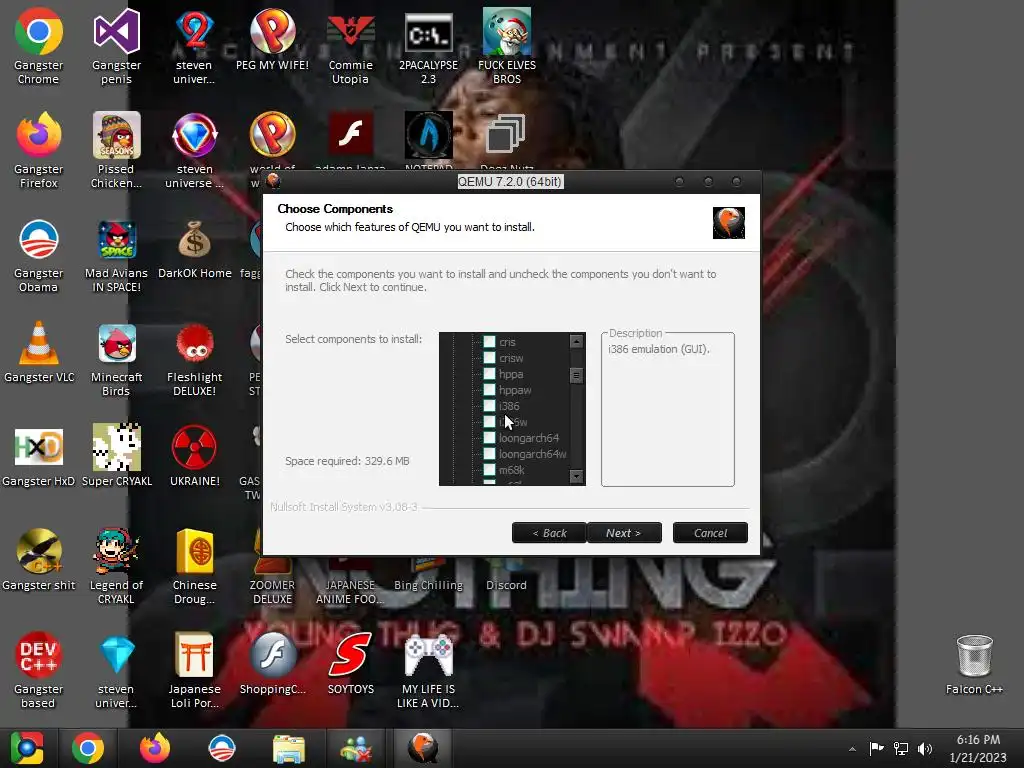The image size is (1024, 768).
Task: Open the Japanese Loli Por... torii gate icon
Action: (x=195, y=670)
